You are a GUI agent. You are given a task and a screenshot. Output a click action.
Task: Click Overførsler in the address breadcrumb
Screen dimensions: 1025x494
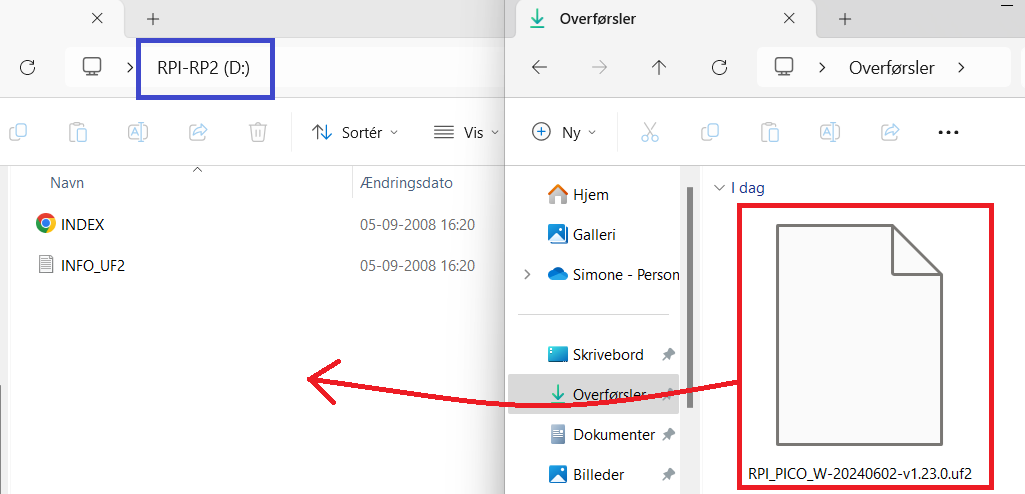click(891, 68)
